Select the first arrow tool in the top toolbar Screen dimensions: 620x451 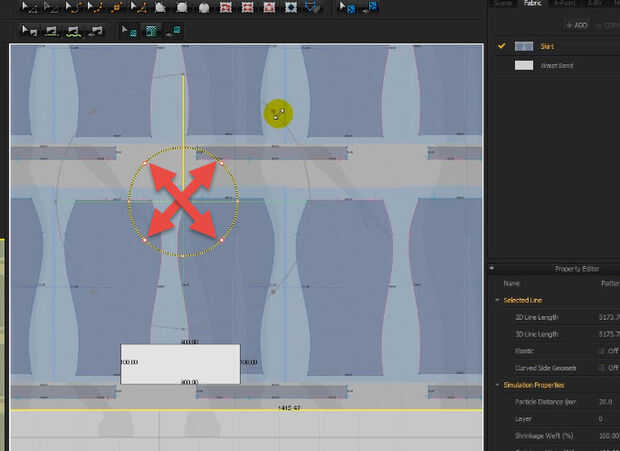[x=31, y=7]
